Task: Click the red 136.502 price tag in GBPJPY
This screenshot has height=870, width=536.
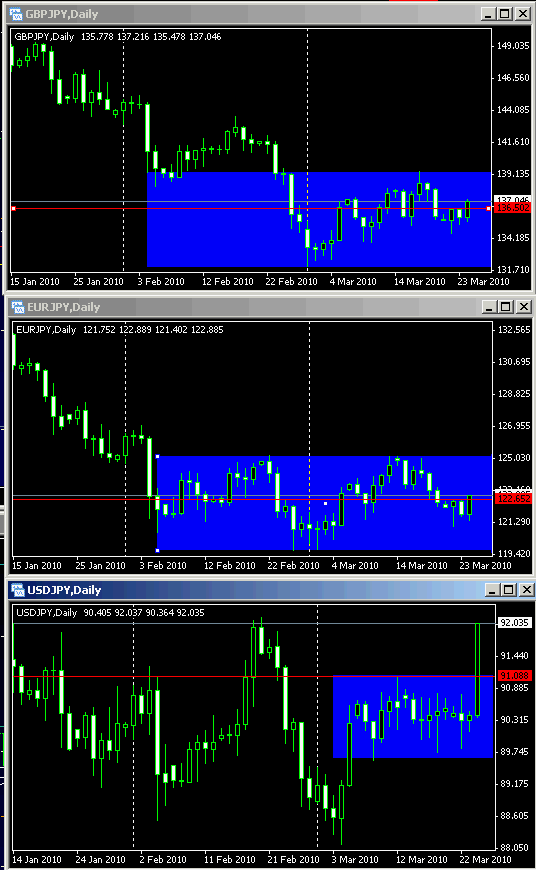Action: point(513,208)
